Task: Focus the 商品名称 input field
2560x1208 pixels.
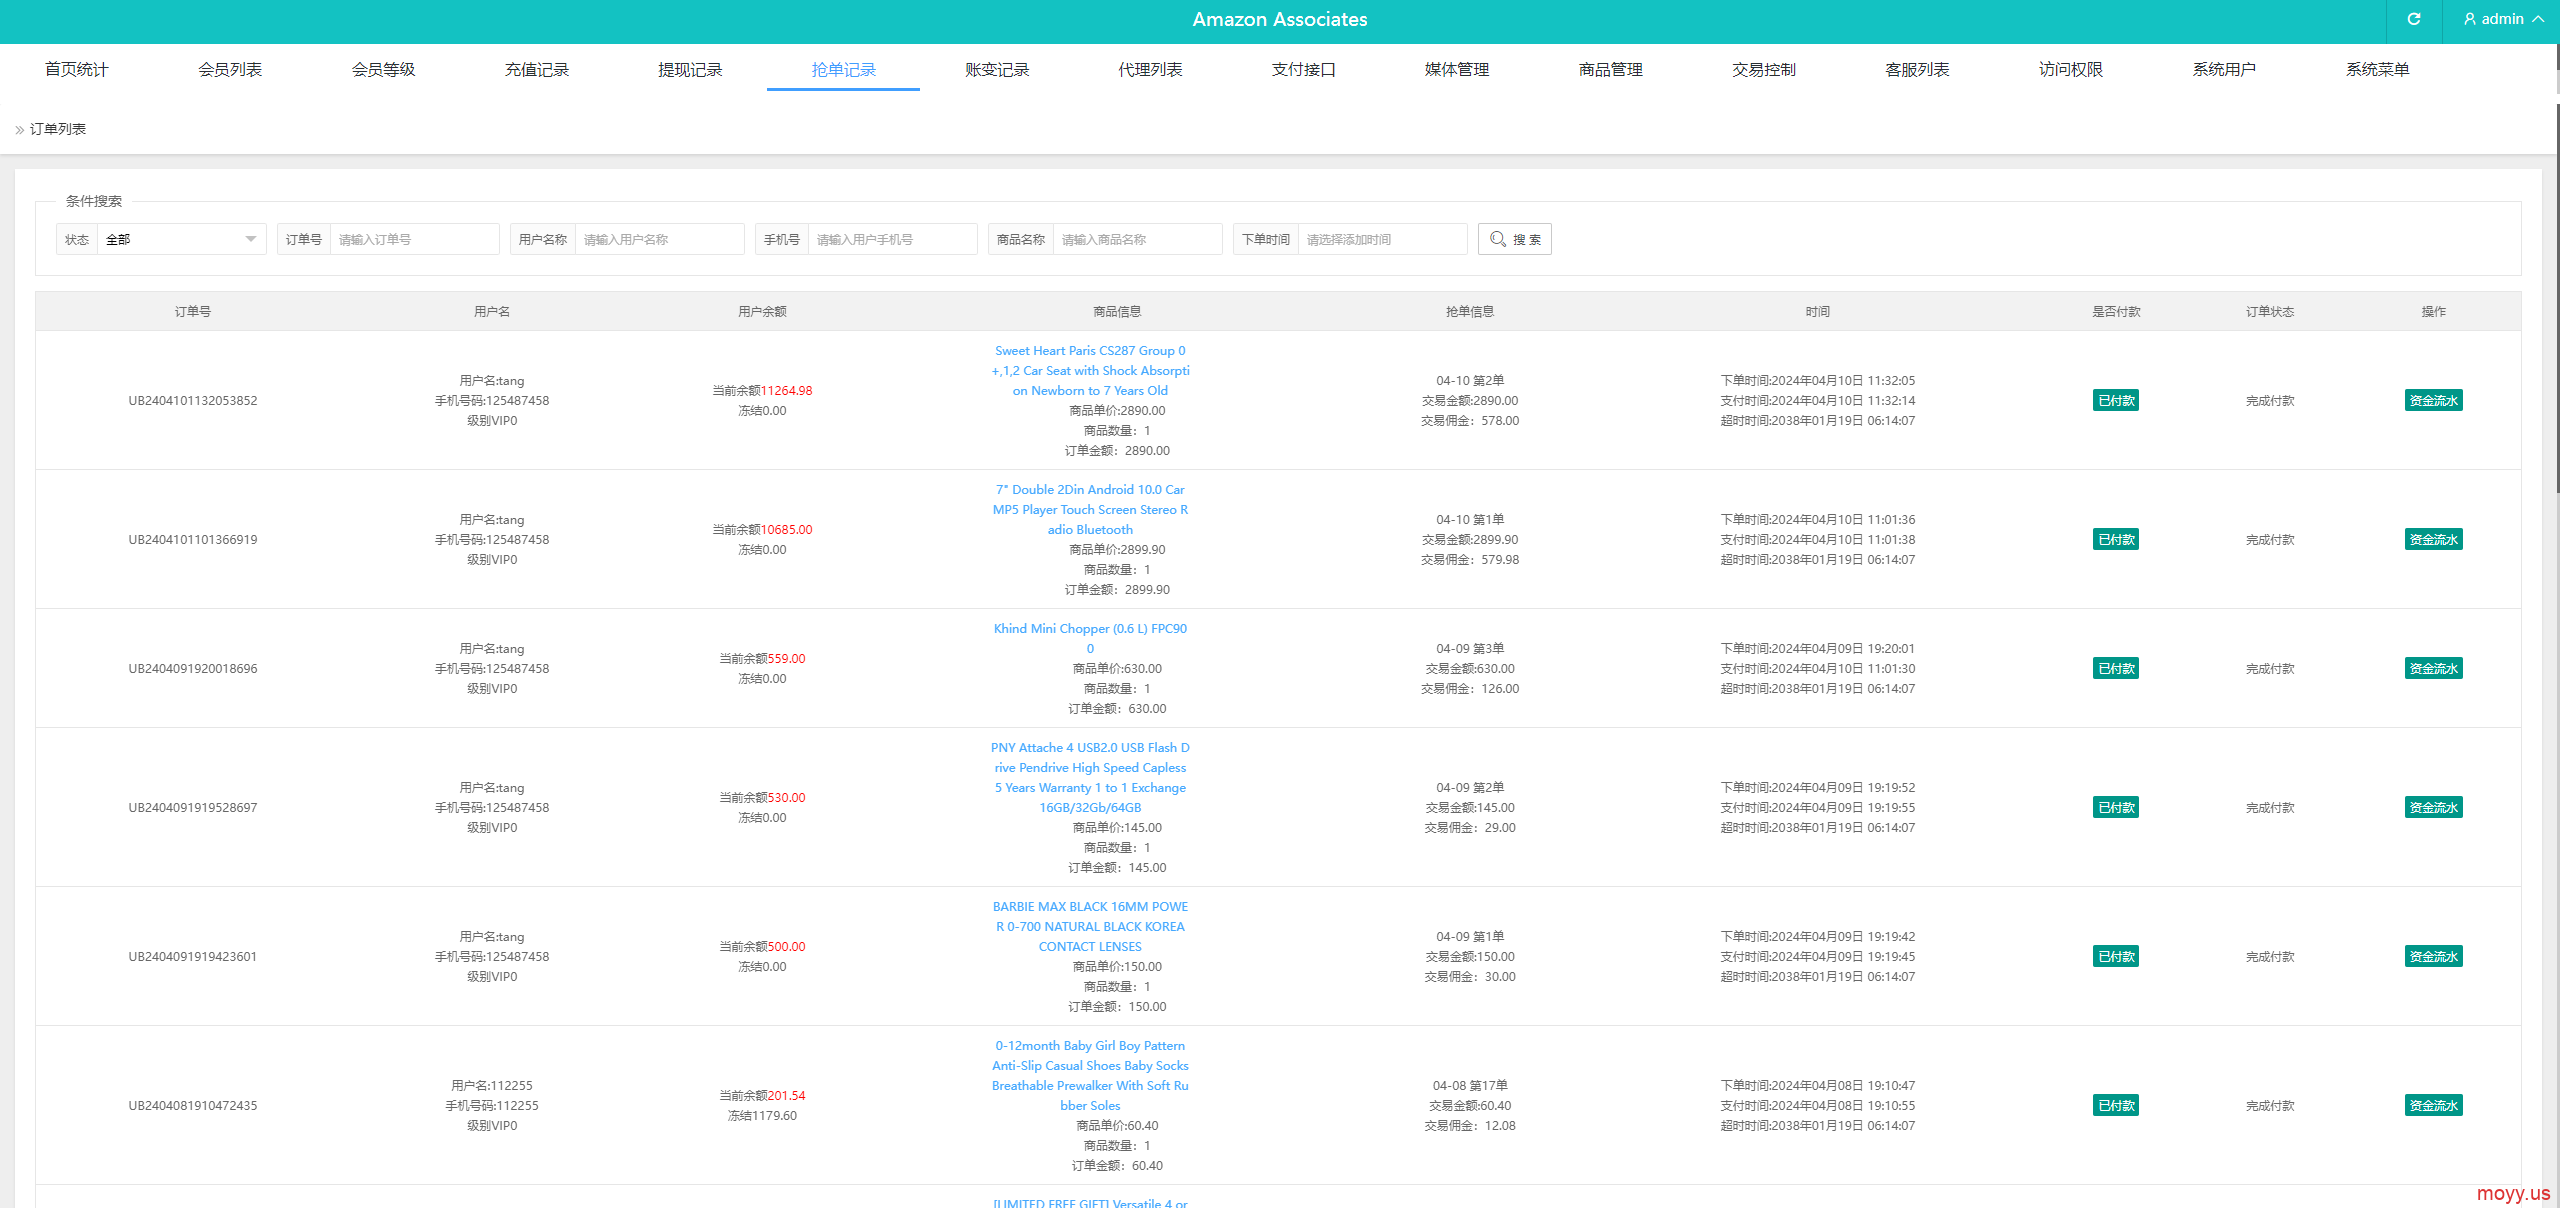Action: click(1137, 239)
